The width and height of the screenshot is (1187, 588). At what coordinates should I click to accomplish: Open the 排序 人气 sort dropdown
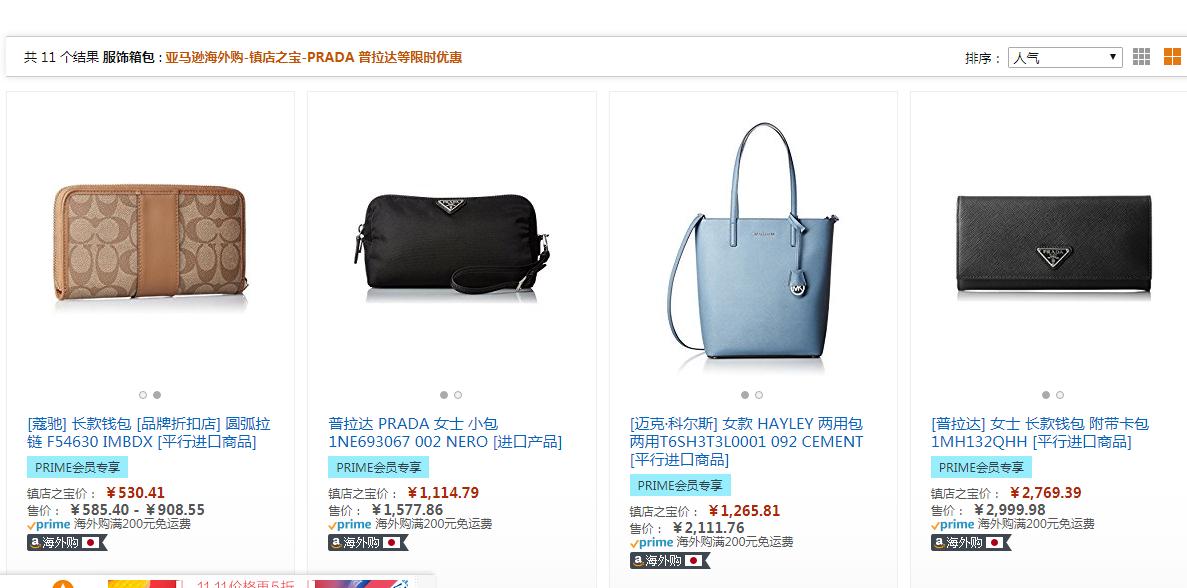click(1064, 58)
